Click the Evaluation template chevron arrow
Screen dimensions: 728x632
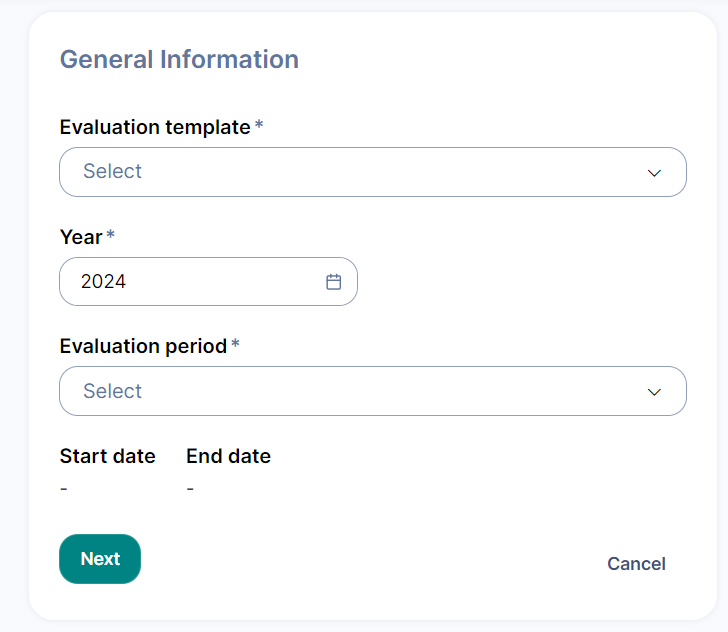click(x=654, y=173)
